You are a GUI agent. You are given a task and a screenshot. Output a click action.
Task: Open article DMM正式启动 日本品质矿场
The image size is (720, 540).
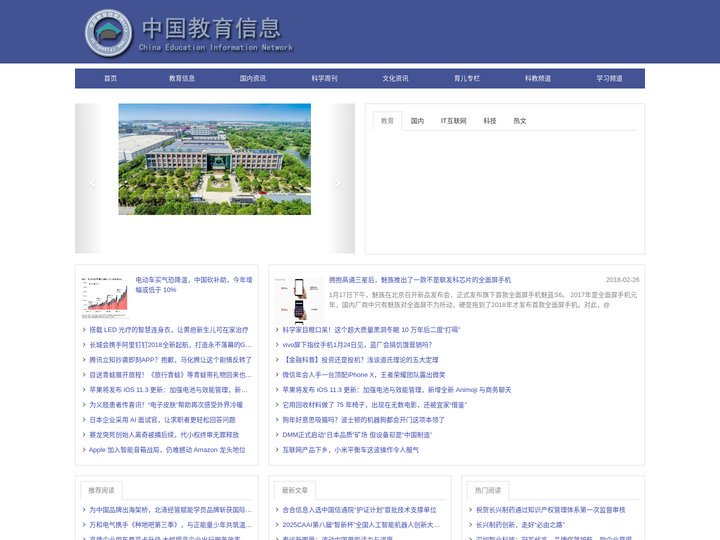coord(357,435)
